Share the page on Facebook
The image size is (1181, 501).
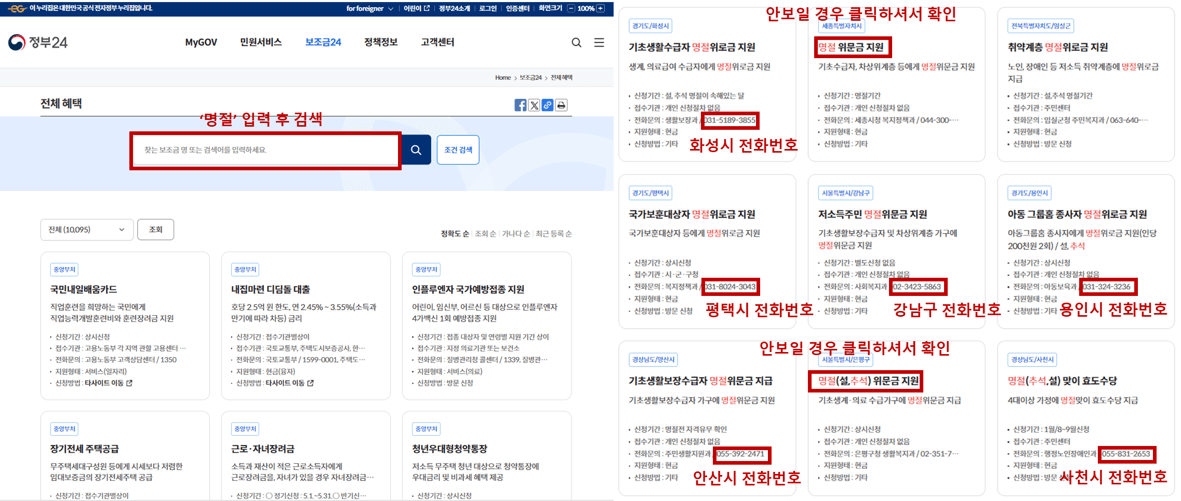[520, 105]
